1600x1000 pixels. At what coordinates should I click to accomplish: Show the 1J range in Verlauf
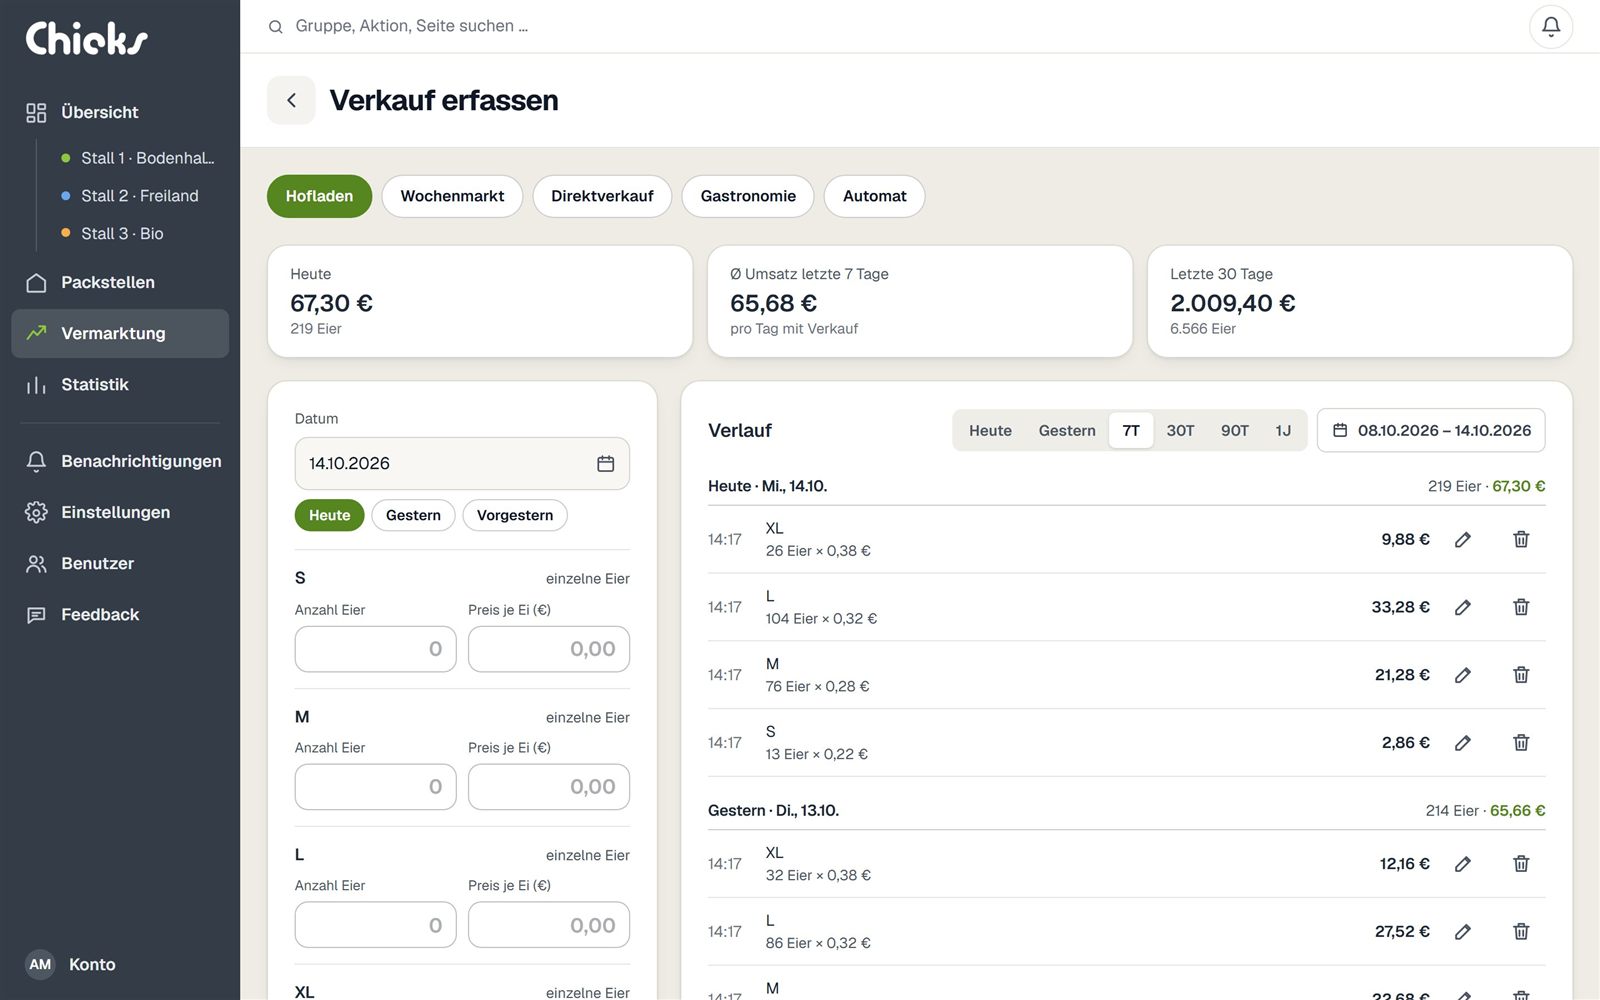1283,430
